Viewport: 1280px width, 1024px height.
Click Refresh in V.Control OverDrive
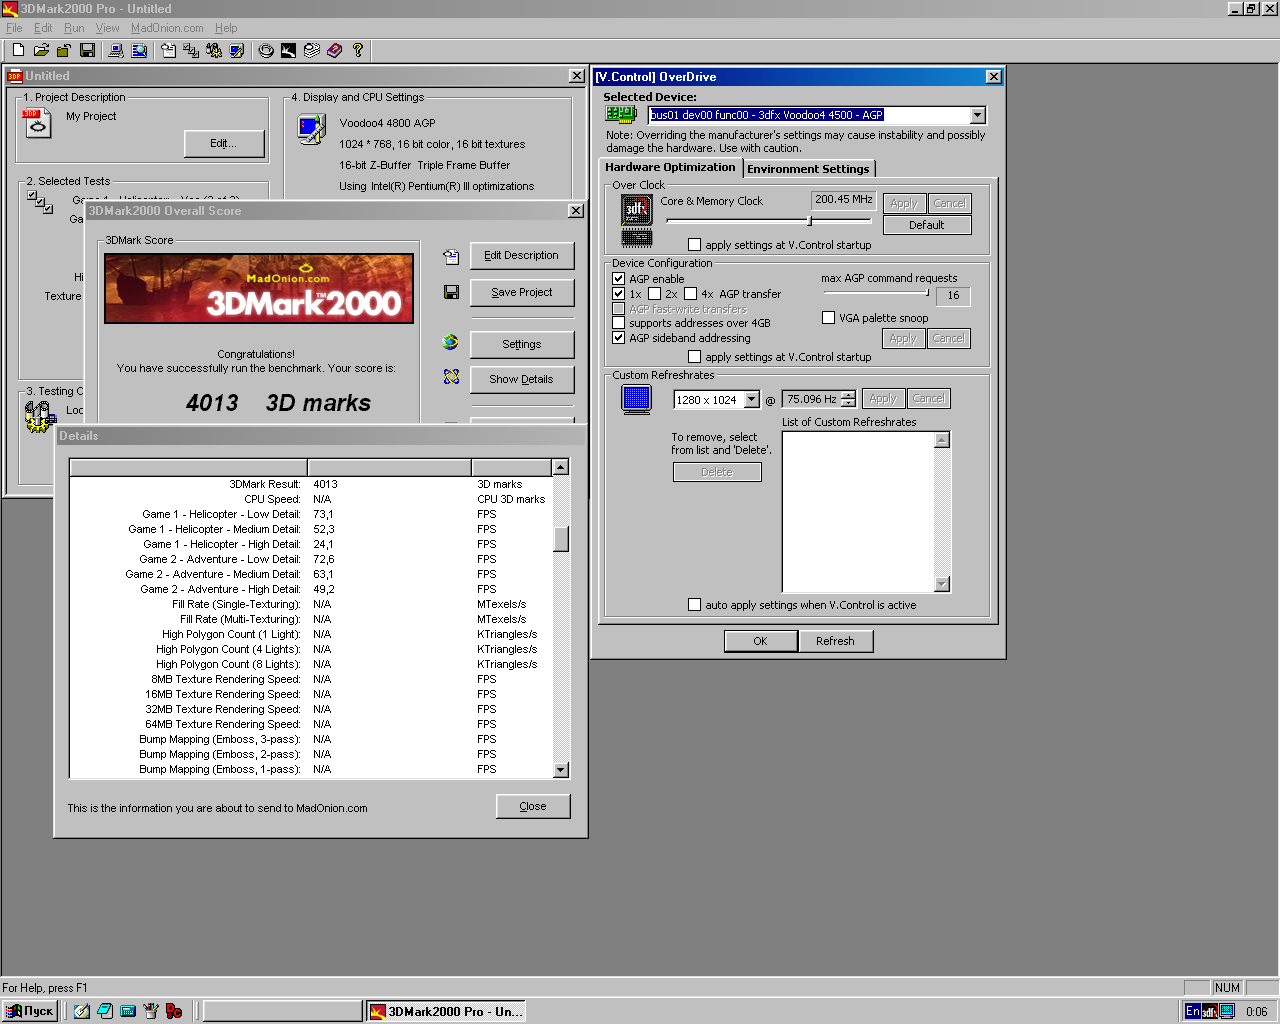(835, 641)
